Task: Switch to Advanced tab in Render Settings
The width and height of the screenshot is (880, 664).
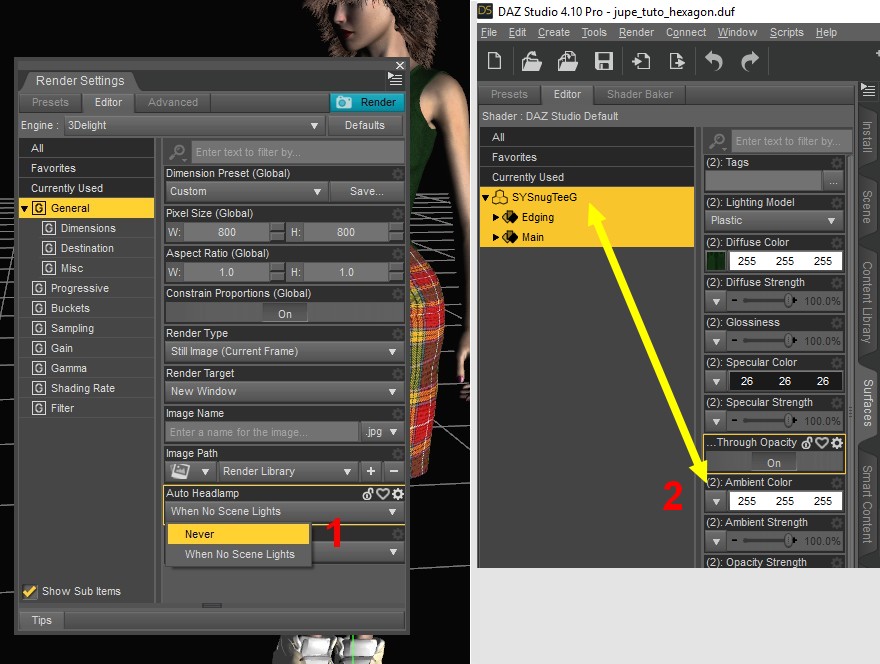Action: [173, 102]
